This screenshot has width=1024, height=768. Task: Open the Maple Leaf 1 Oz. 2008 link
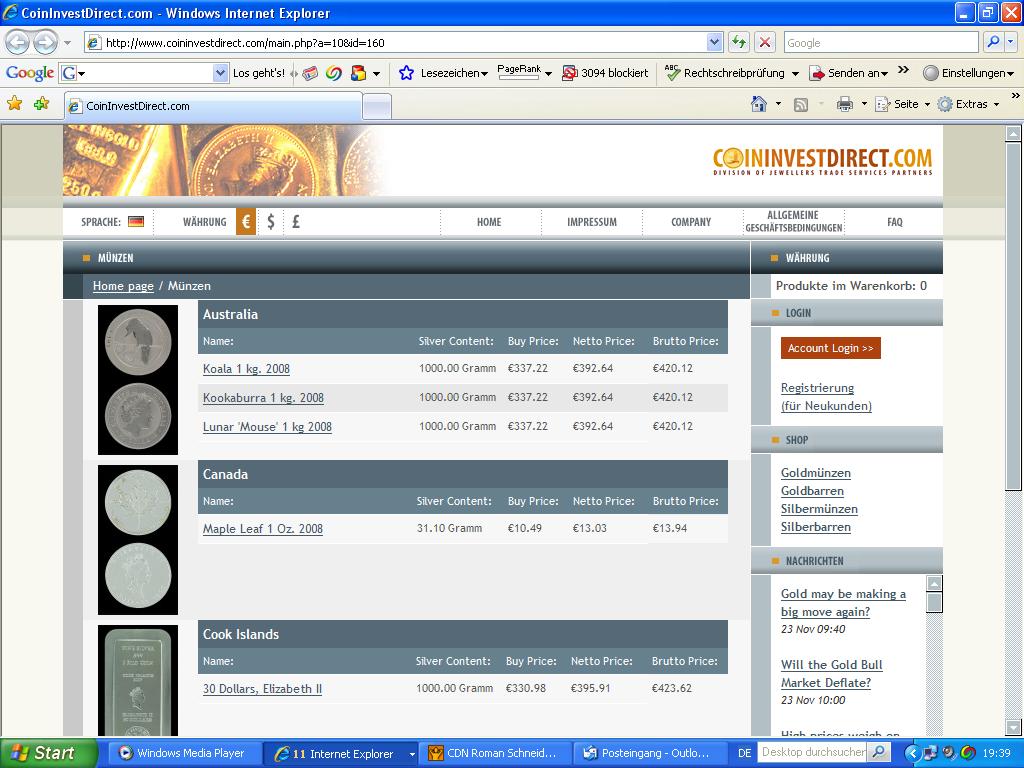click(x=263, y=528)
